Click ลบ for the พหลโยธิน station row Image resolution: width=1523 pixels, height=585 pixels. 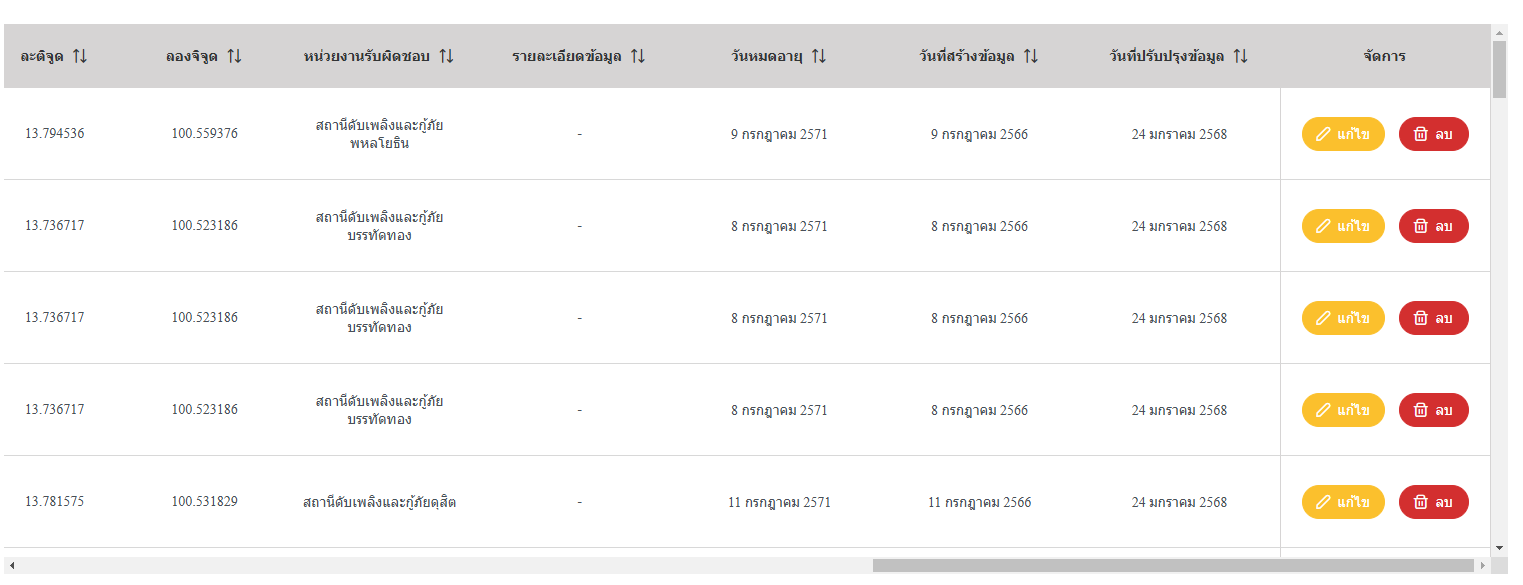1434,134
